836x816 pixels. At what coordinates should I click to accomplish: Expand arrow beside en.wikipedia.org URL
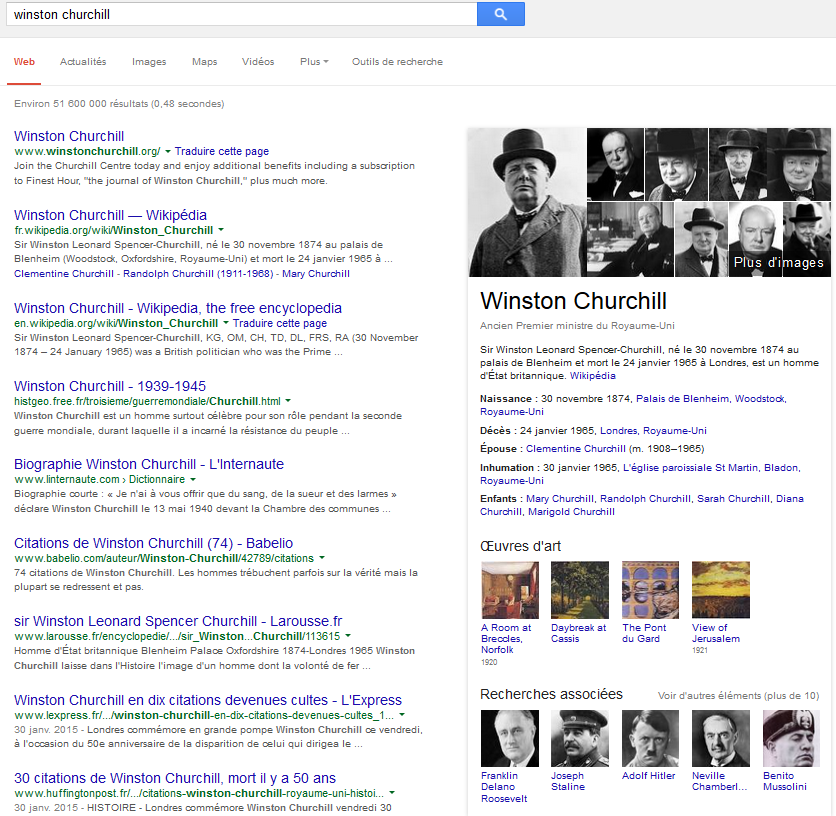pyautogui.click(x=226, y=323)
